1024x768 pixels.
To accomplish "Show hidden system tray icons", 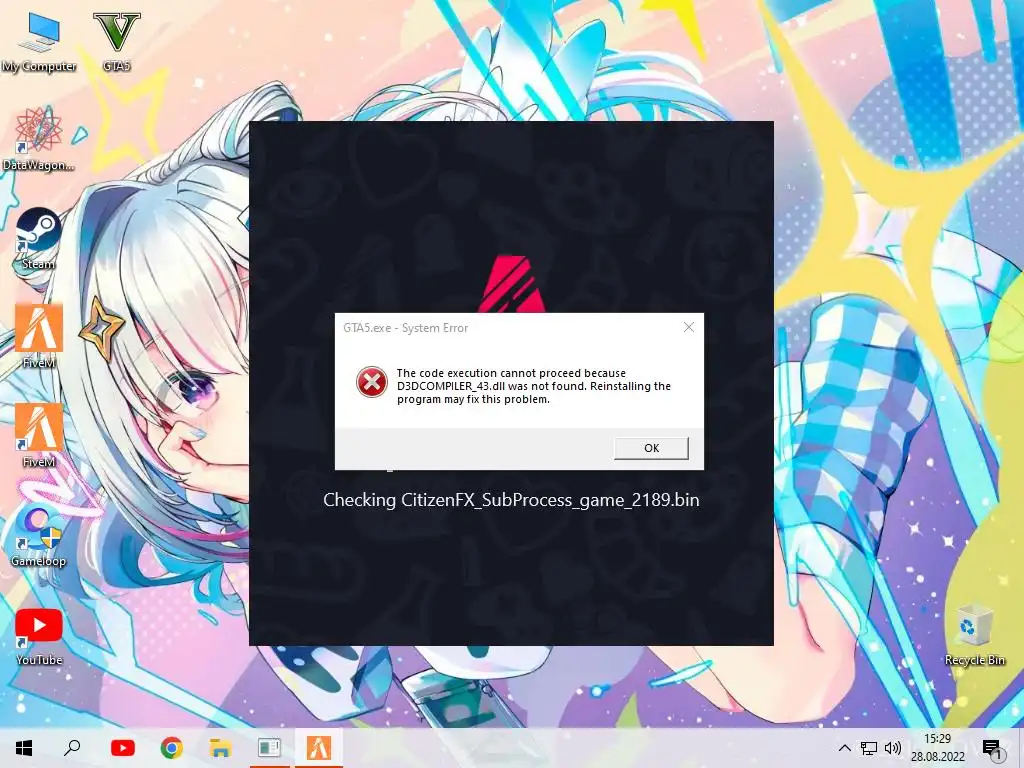I will pos(844,748).
